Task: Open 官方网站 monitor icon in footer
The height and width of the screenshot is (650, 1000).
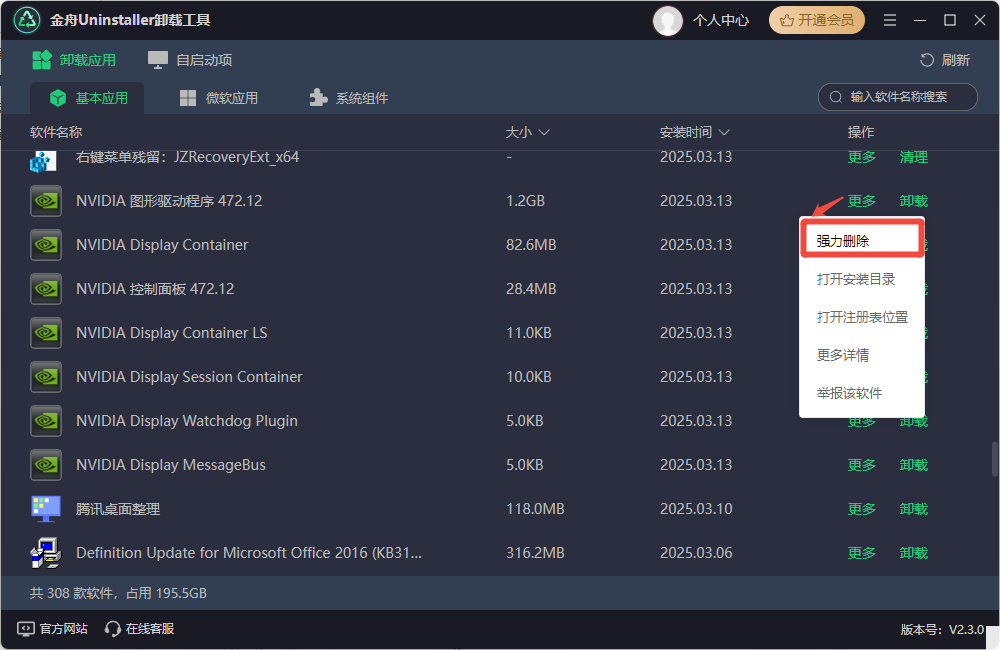Action: tap(26, 629)
